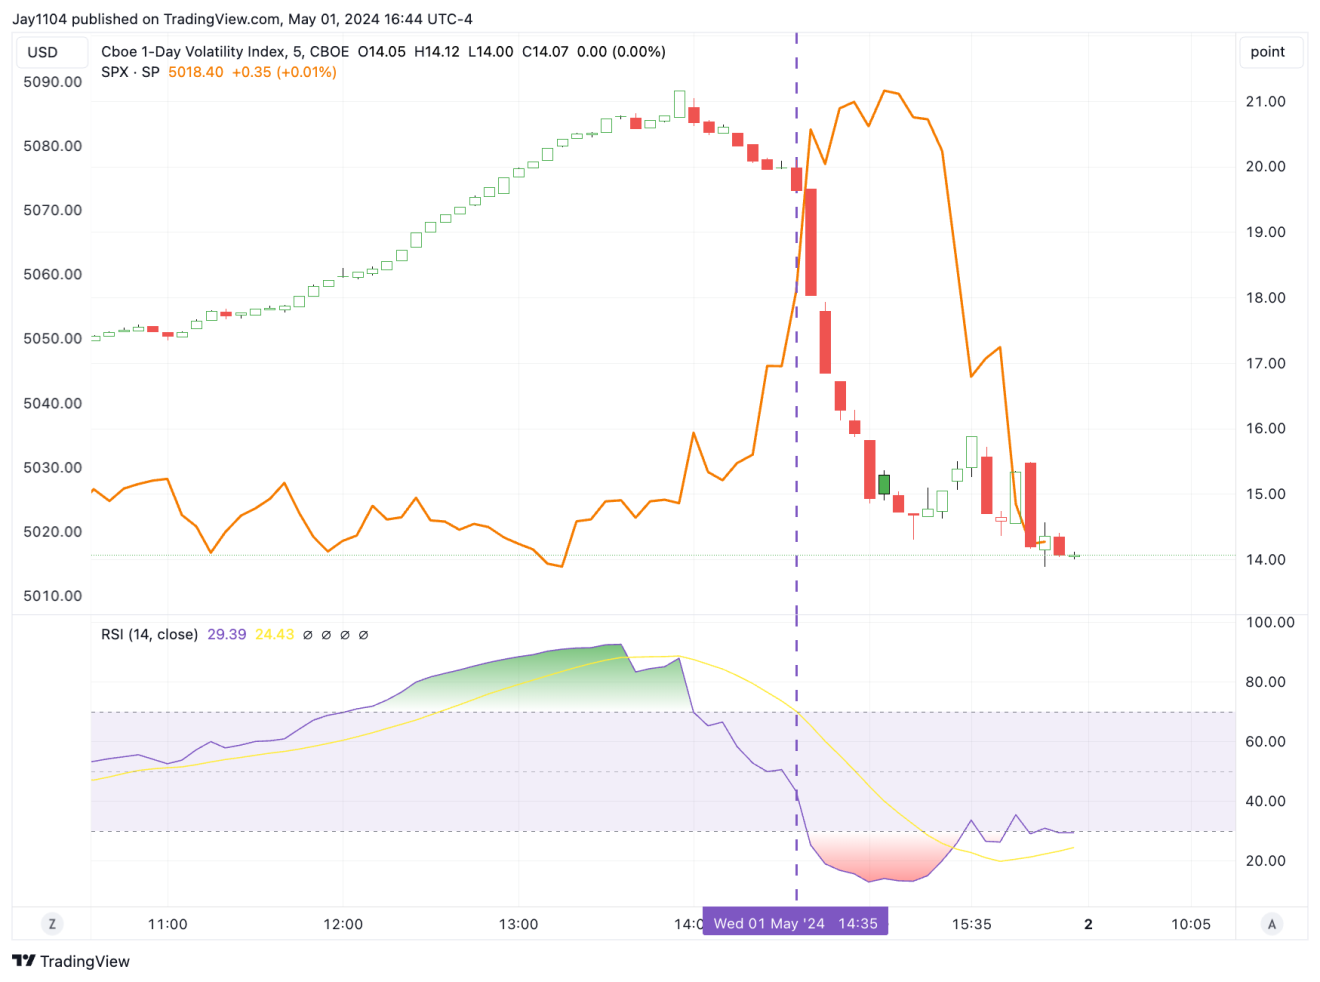Click the 17.00 right axis label
This screenshot has width=1320, height=982.
(x=1265, y=363)
